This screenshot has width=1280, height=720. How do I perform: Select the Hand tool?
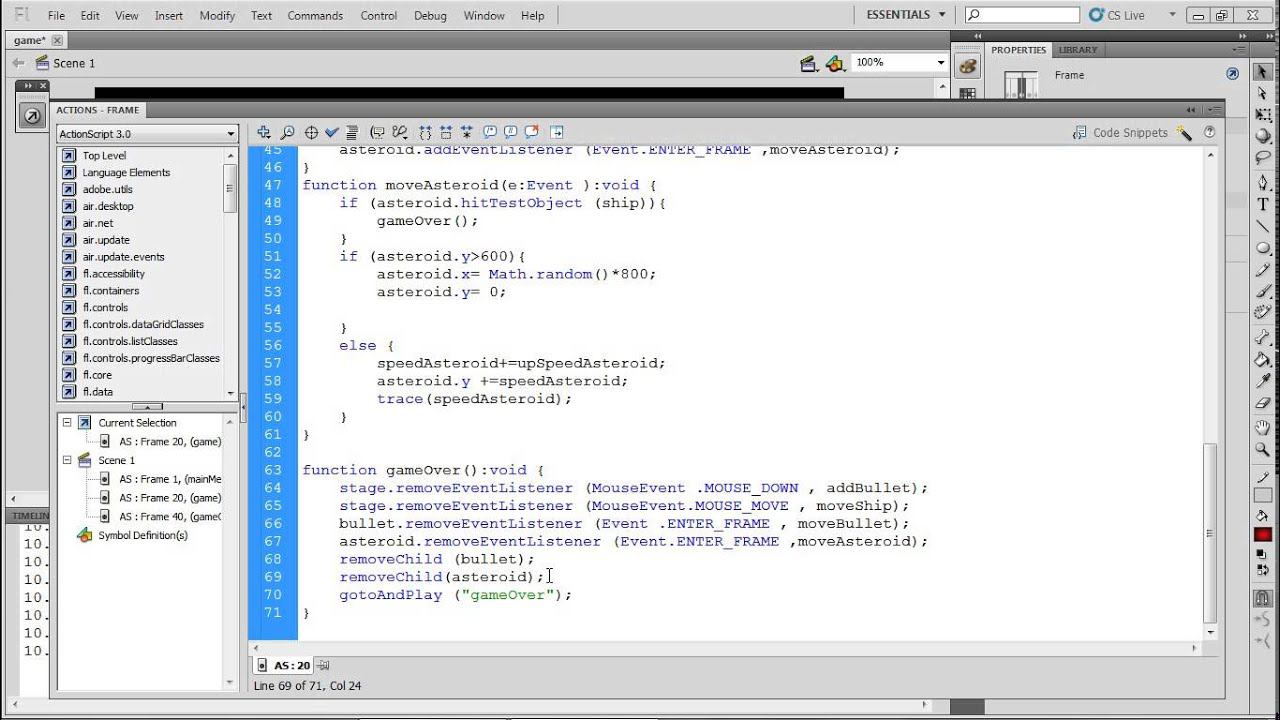[x=1263, y=428]
